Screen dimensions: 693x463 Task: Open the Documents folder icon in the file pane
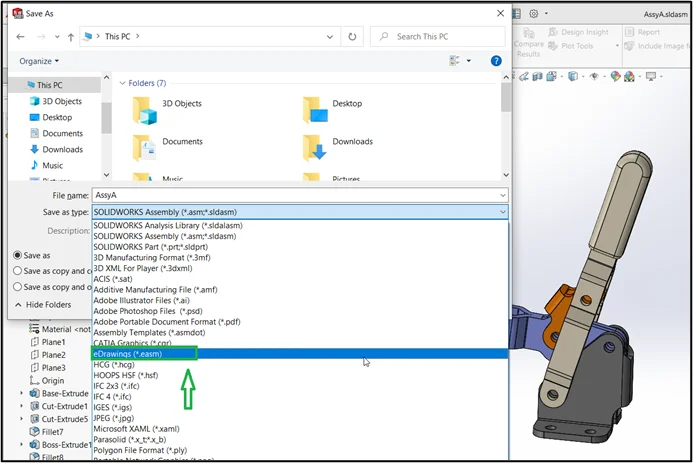(x=144, y=148)
